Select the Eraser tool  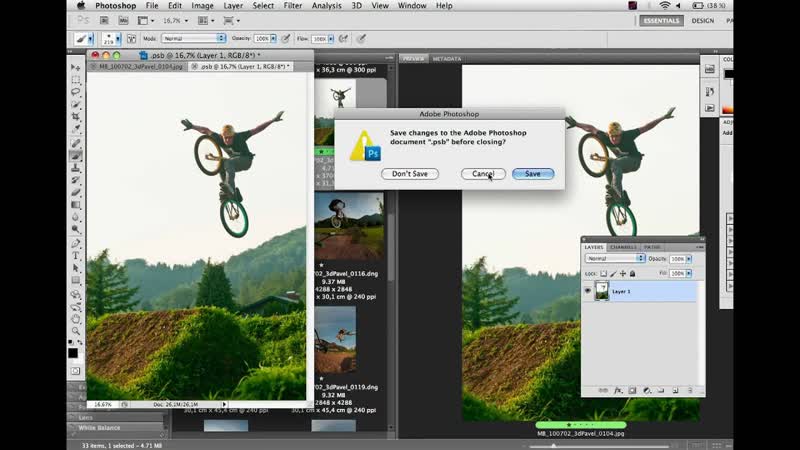point(76,193)
